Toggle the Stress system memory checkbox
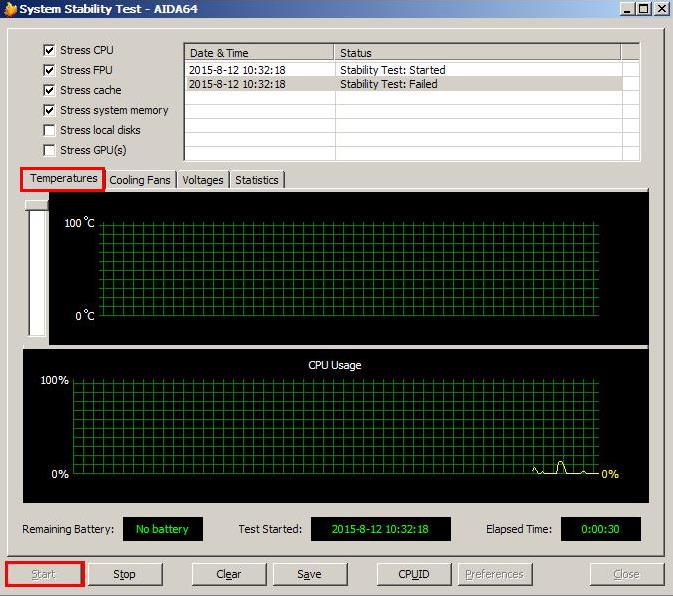Viewport: 673px width, 596px height. [x=49, y=110]
